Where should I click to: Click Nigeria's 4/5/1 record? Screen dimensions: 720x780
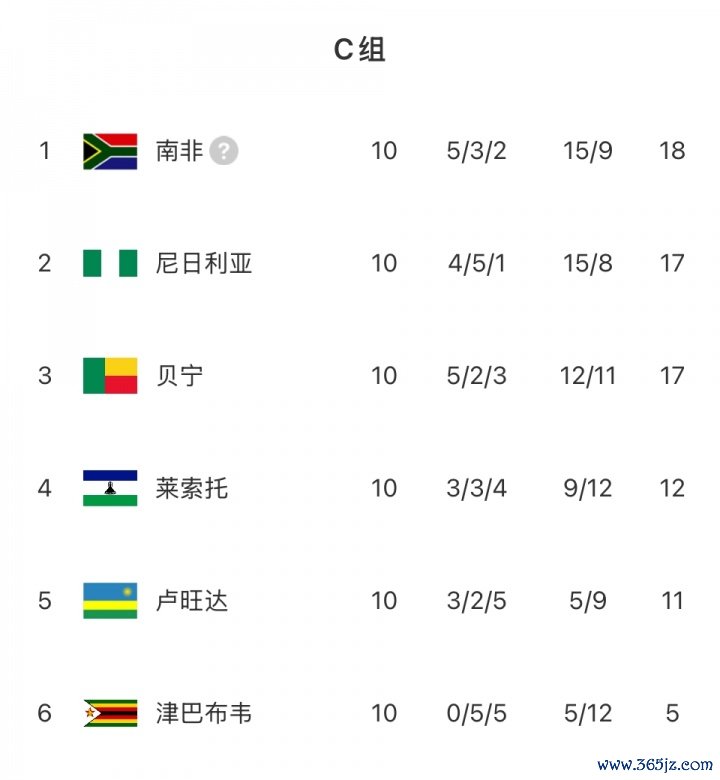click(477, 263)
